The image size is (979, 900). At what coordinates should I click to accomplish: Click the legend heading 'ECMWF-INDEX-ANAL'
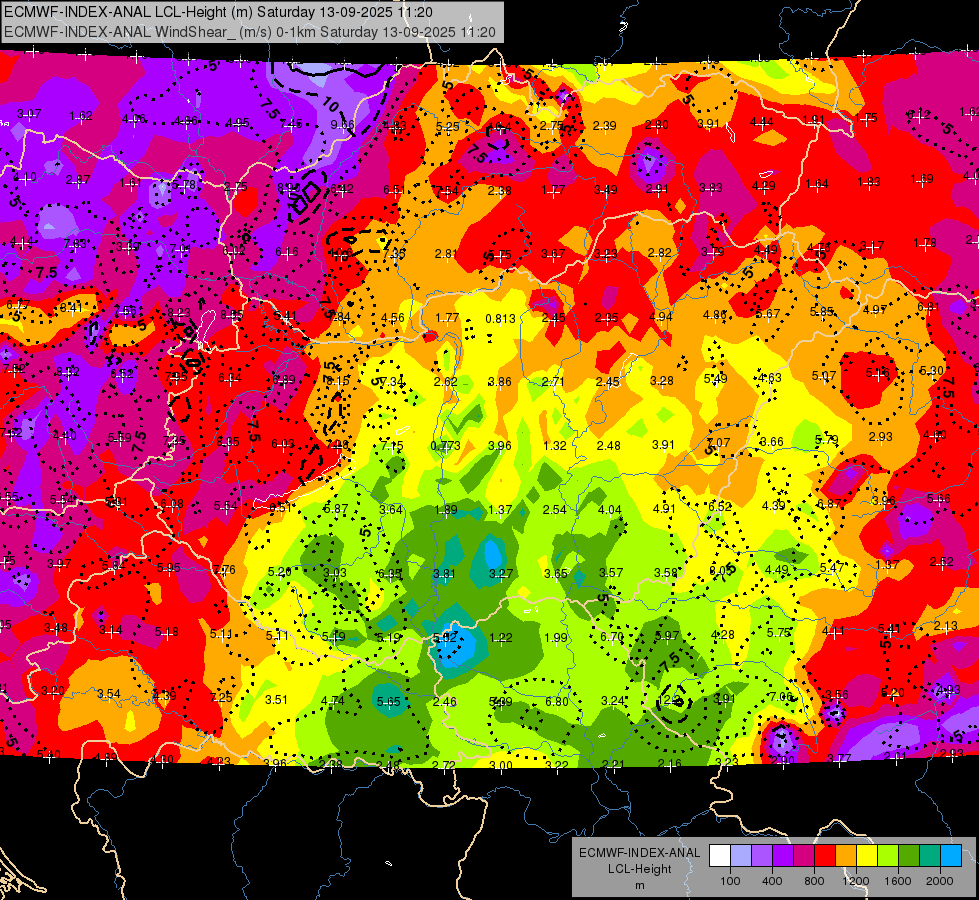pos(639,853)
